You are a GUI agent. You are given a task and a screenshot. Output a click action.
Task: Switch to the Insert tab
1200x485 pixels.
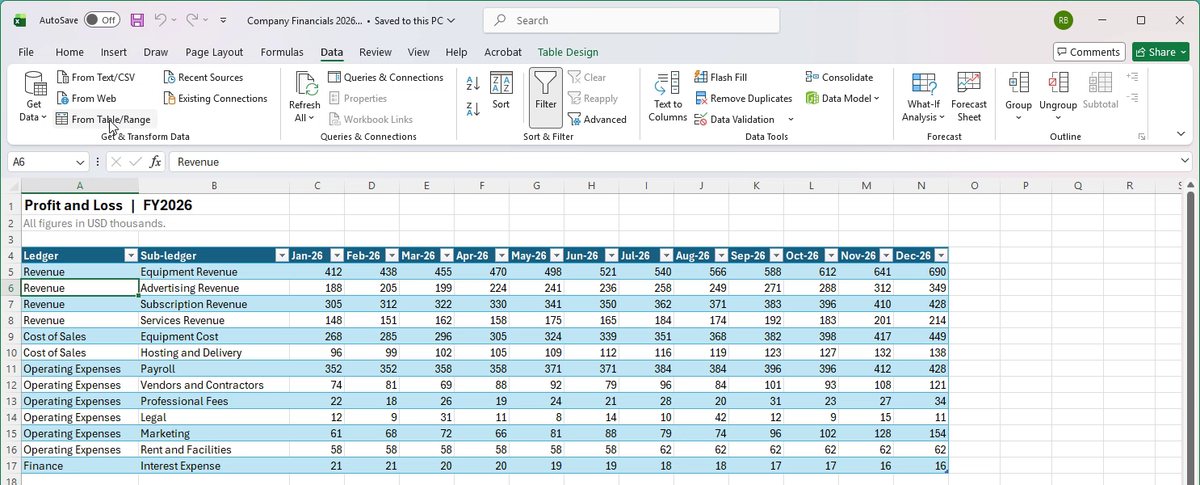(x=114, y=52)
